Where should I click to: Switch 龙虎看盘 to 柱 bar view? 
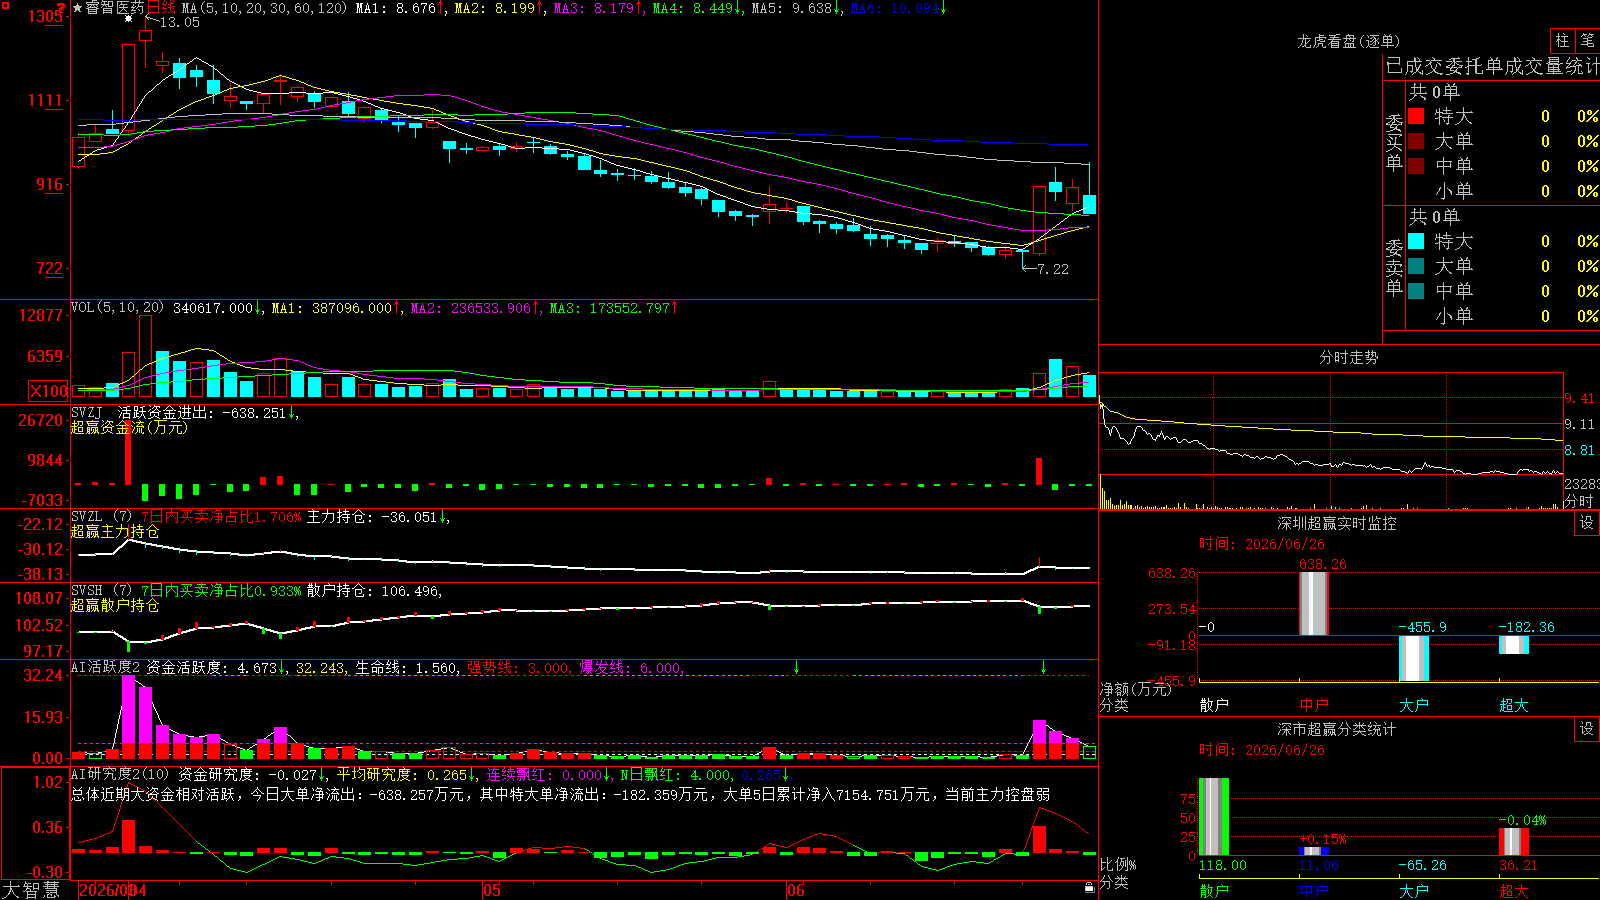(1562, 40)
